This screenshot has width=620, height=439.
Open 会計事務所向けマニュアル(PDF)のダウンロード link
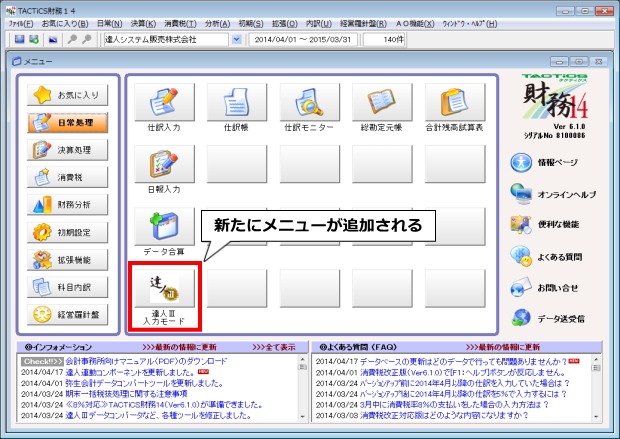[146, 361]
